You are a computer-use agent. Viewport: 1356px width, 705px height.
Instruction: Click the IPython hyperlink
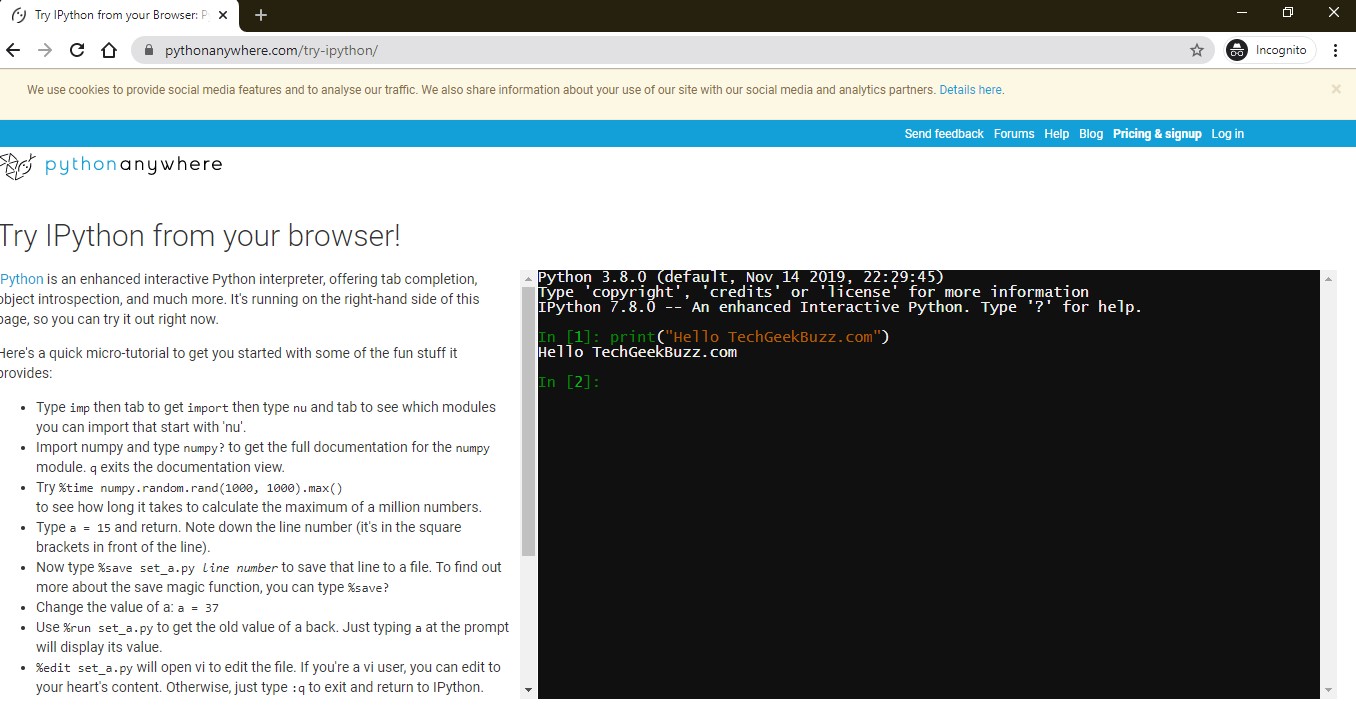pyautogui.click(x=22, y=278)
